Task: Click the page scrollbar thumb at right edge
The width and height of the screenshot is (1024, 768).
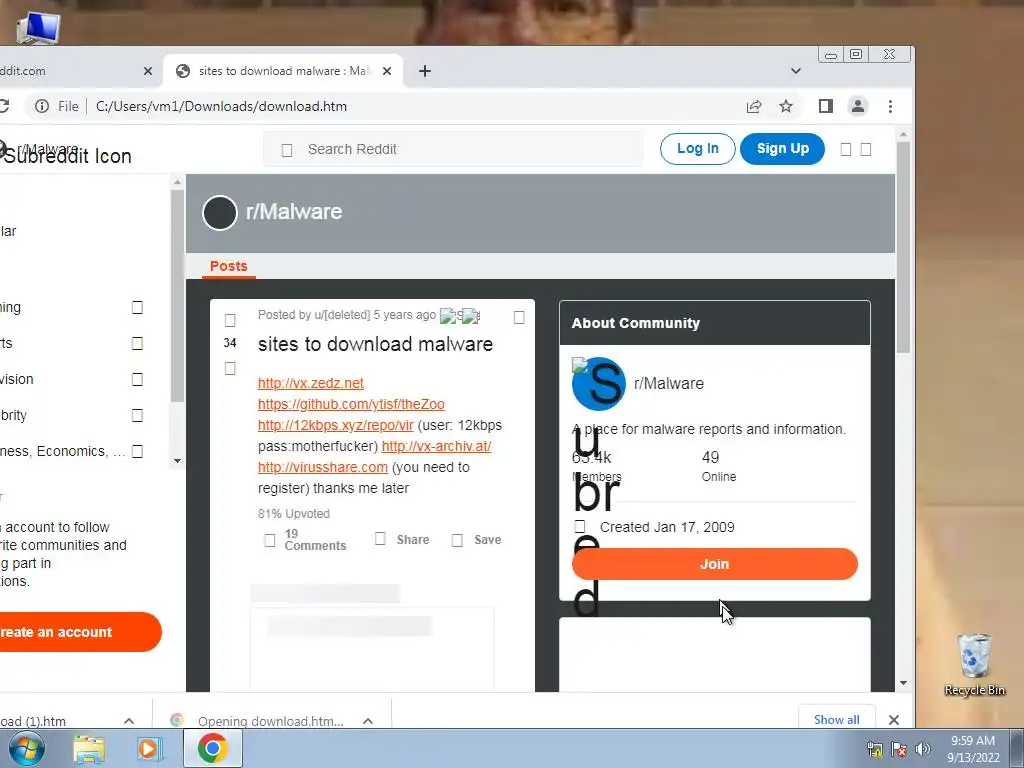Action: [x=903, y=248]
